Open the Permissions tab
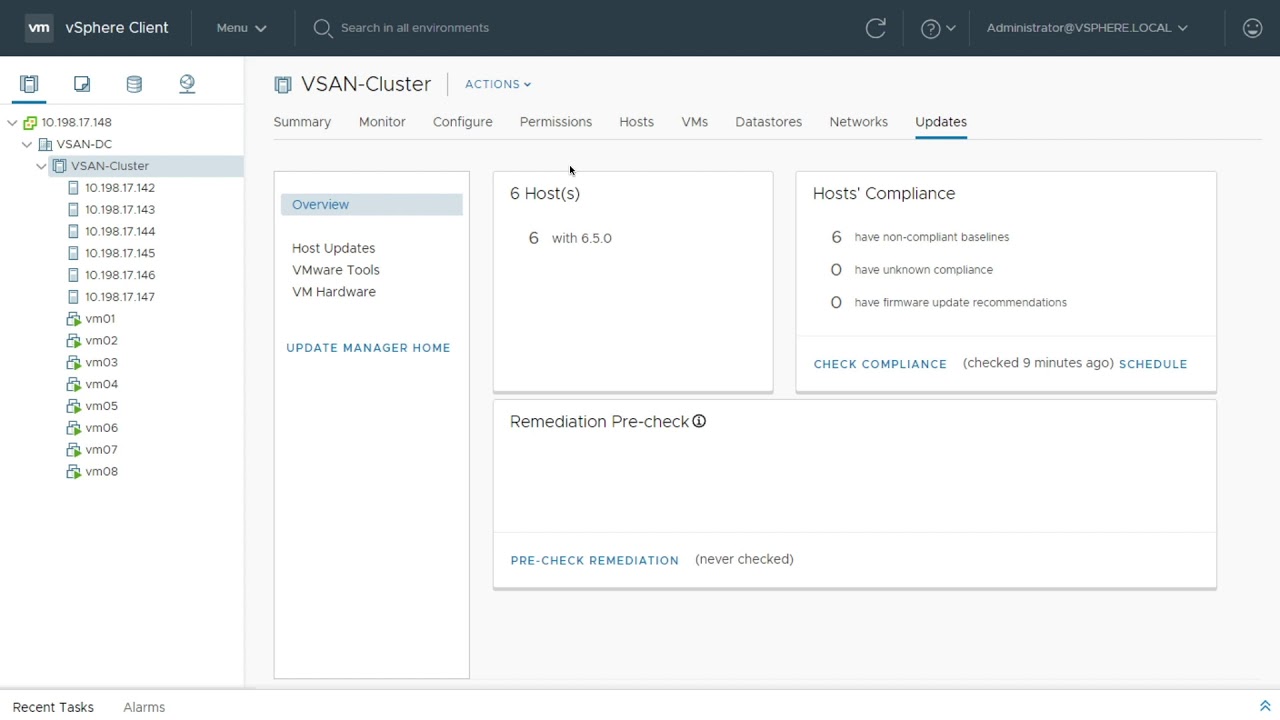This screenshot has width=1280, height=720. [556, 122]
